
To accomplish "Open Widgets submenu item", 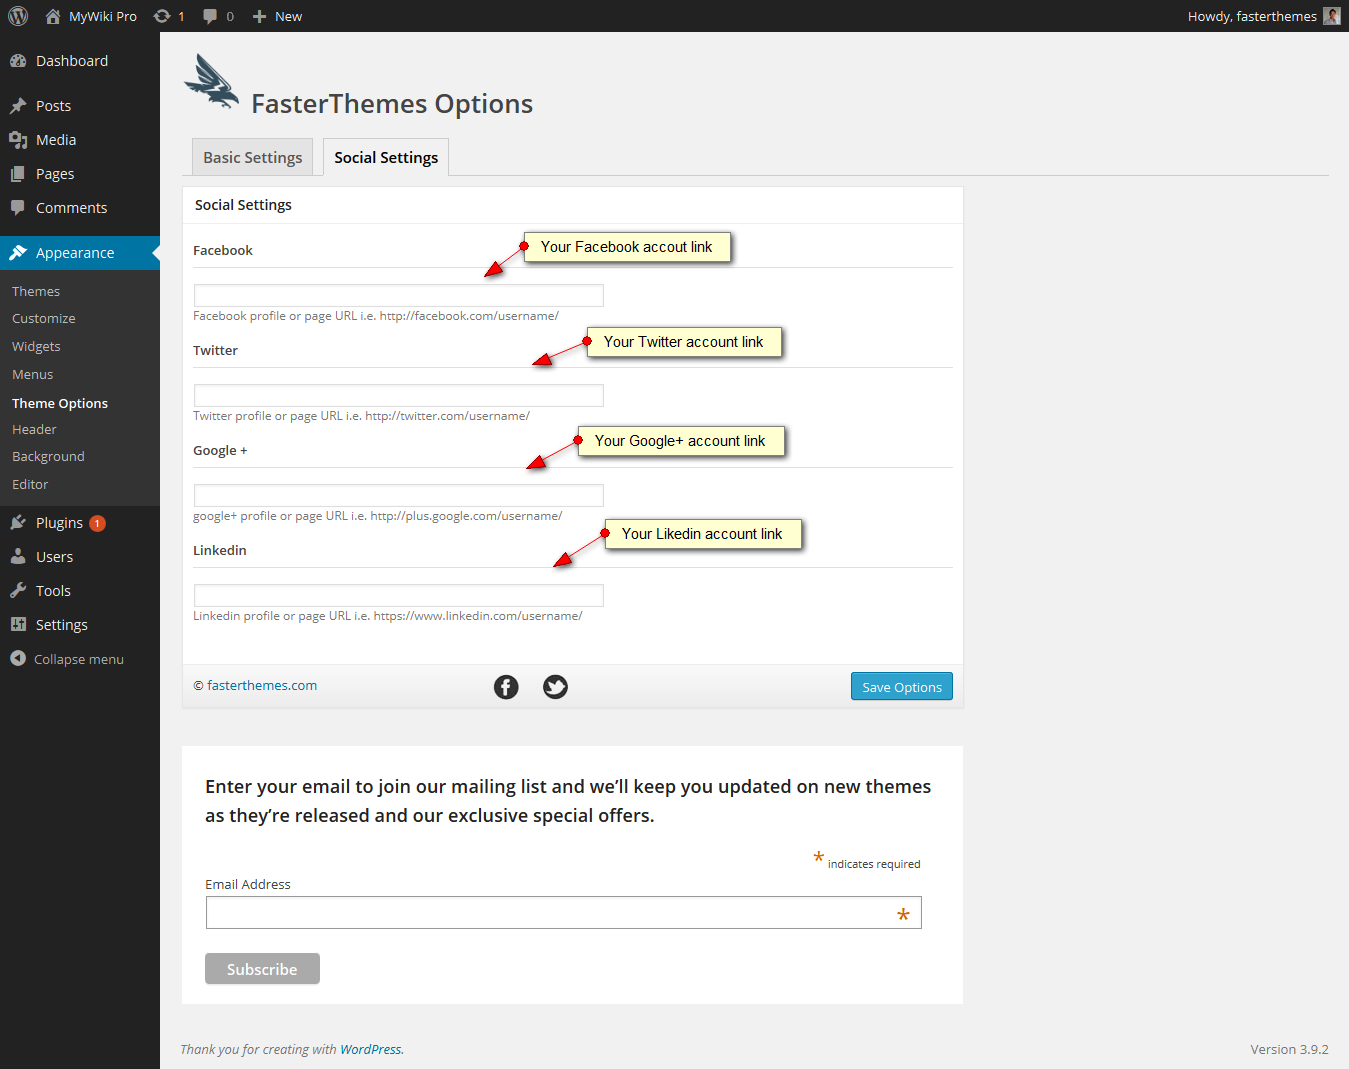I will 36,346.
